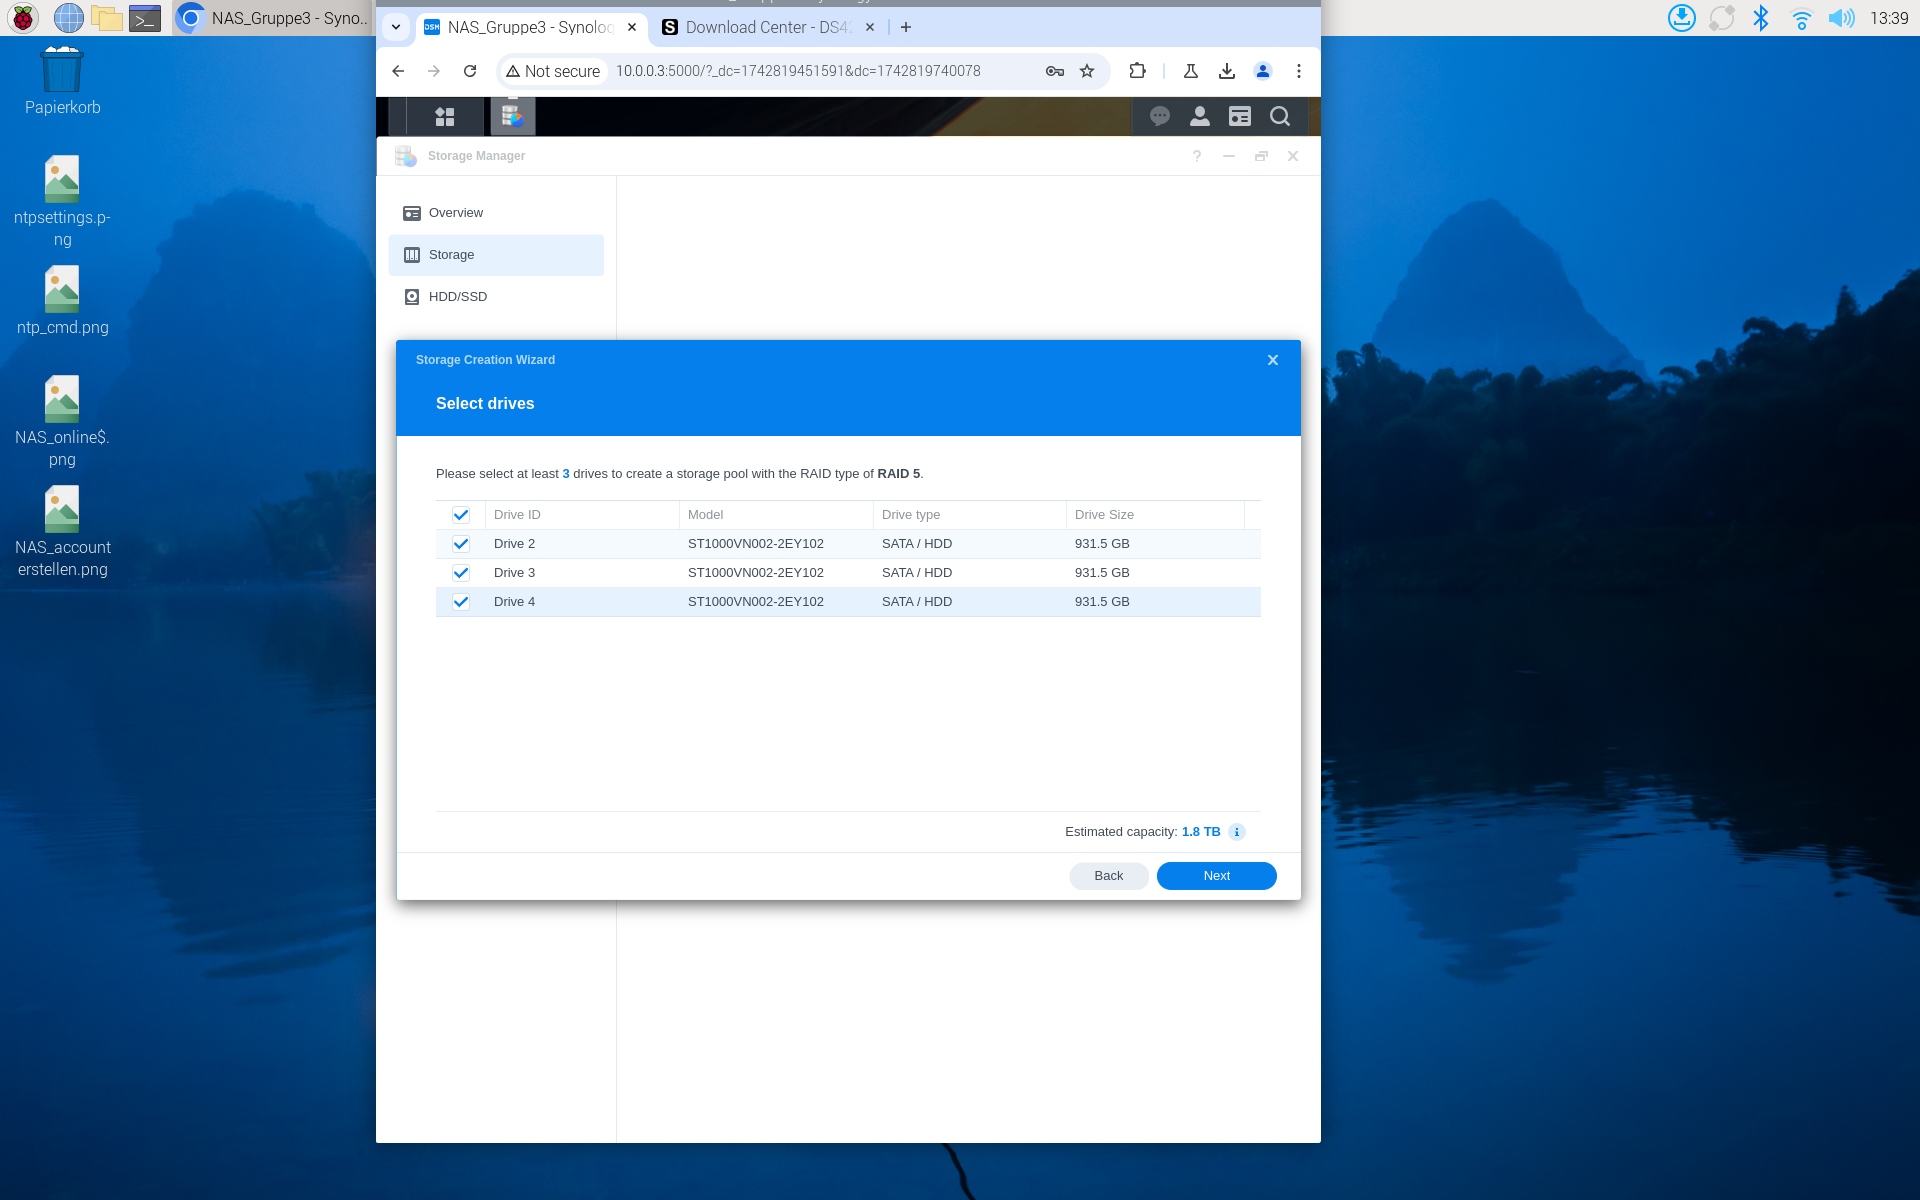Click the estimated capacity info icon
This screenshot has width=1920, height=1200.
1237,832
